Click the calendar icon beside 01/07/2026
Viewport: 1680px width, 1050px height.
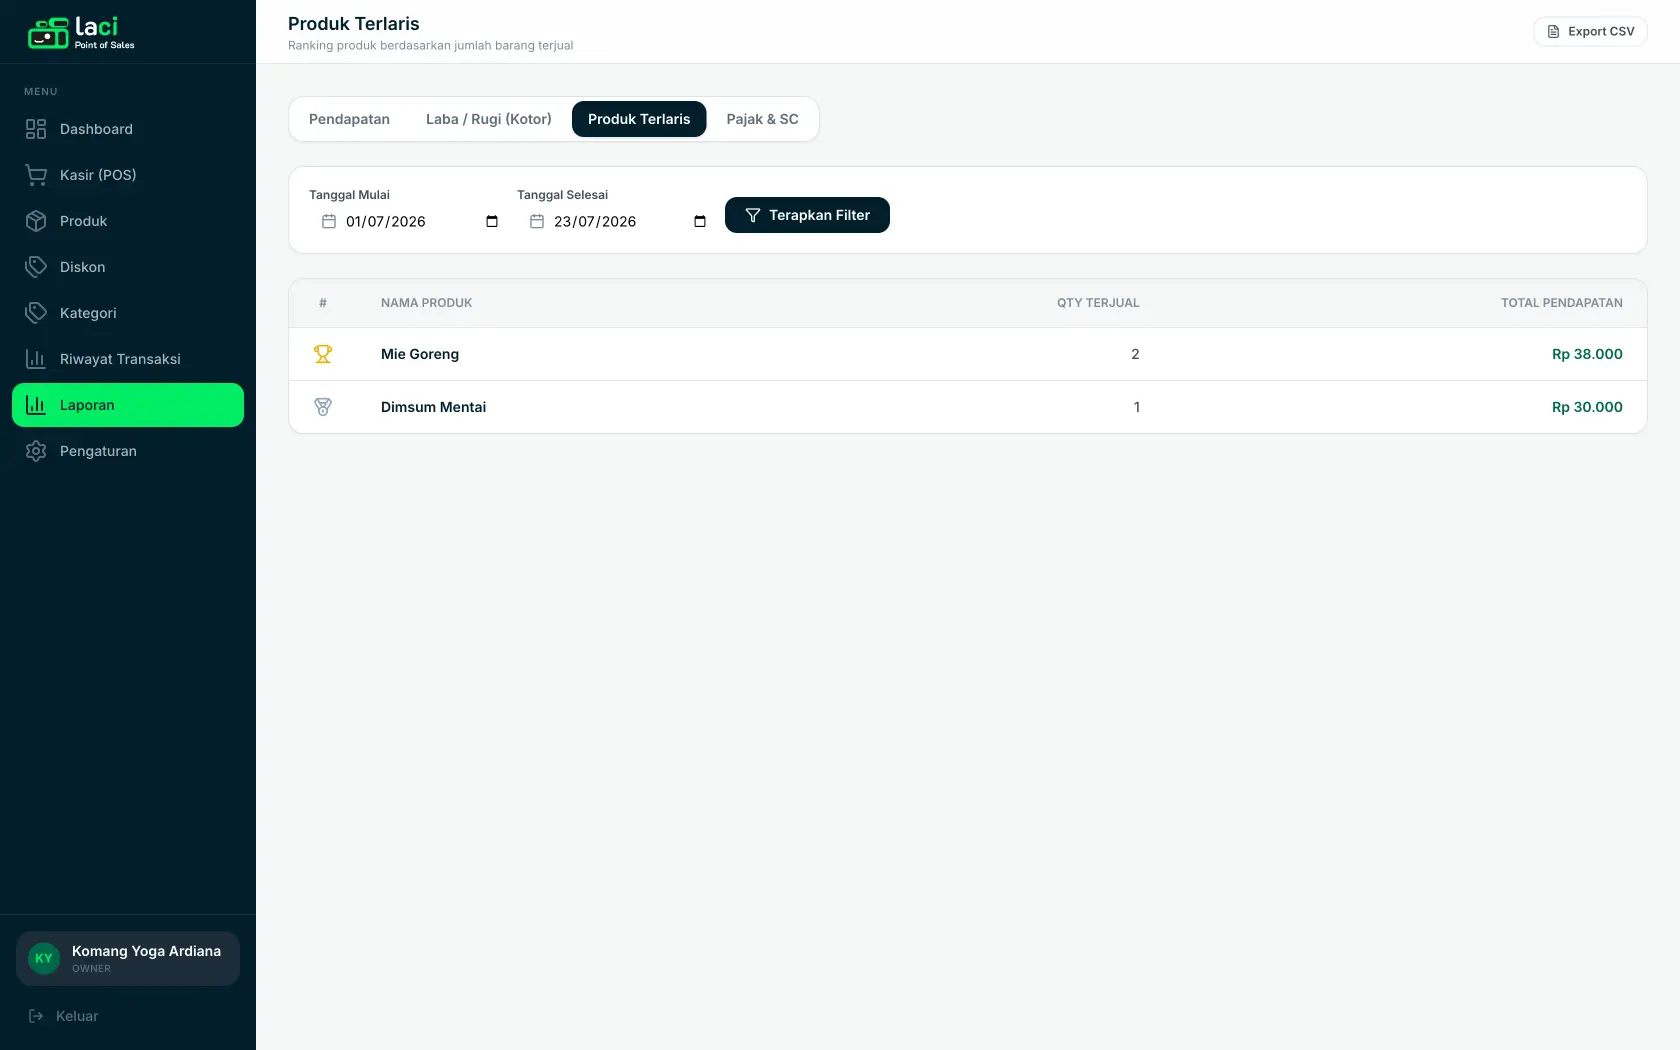[x=329, y=221]
